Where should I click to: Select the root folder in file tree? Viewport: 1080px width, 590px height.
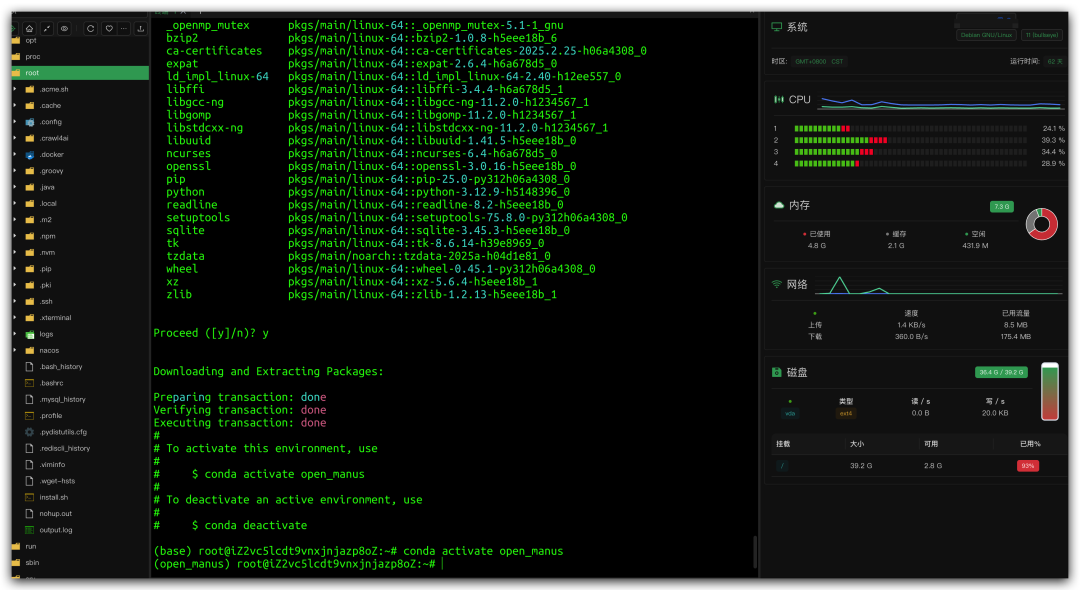click(x=32, y=73)
